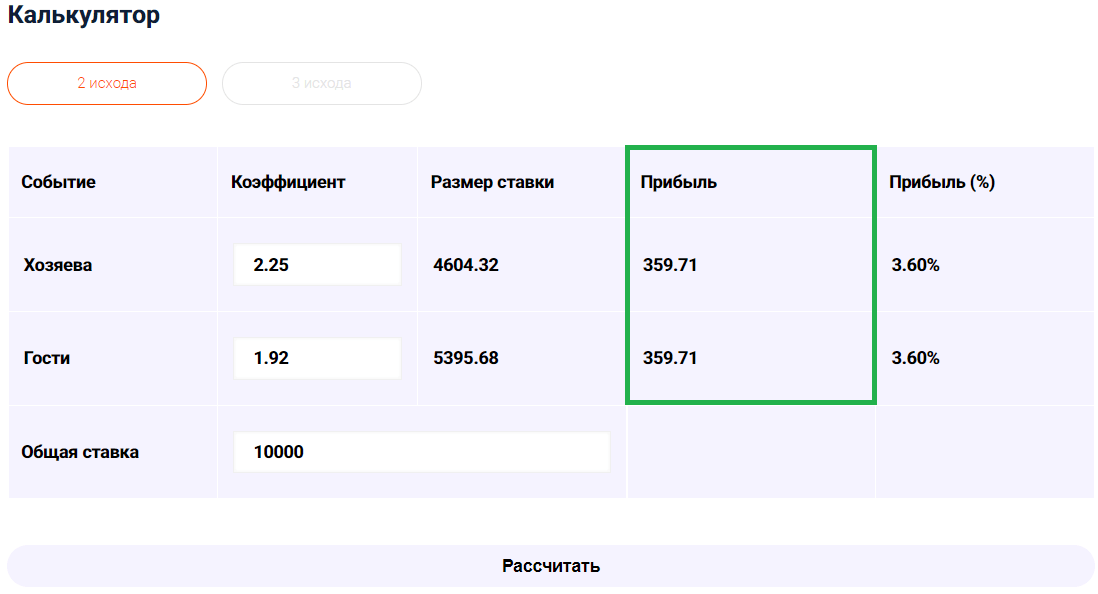Select the stake value 5395.68

click(x=466, y=358)
